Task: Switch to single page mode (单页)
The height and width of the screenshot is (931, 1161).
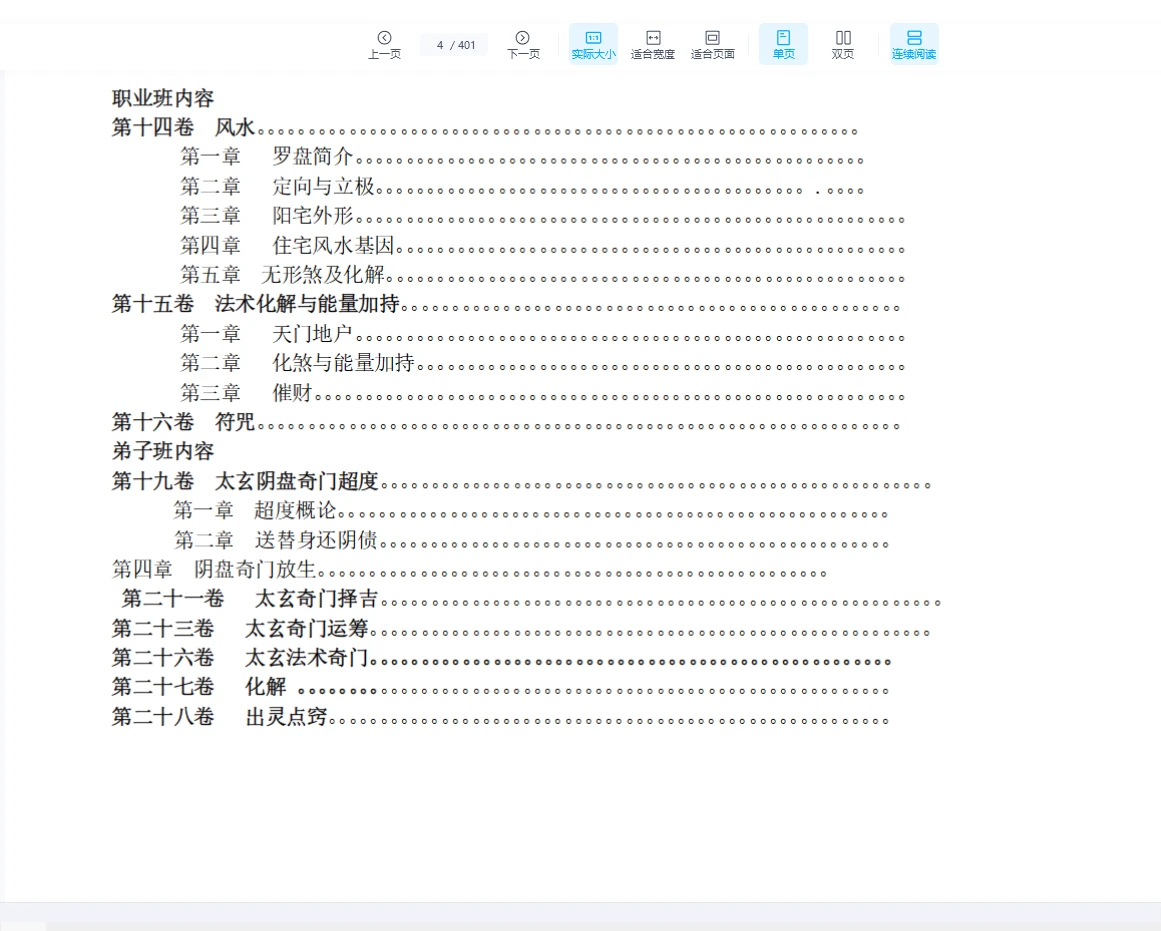Action: 783,44
